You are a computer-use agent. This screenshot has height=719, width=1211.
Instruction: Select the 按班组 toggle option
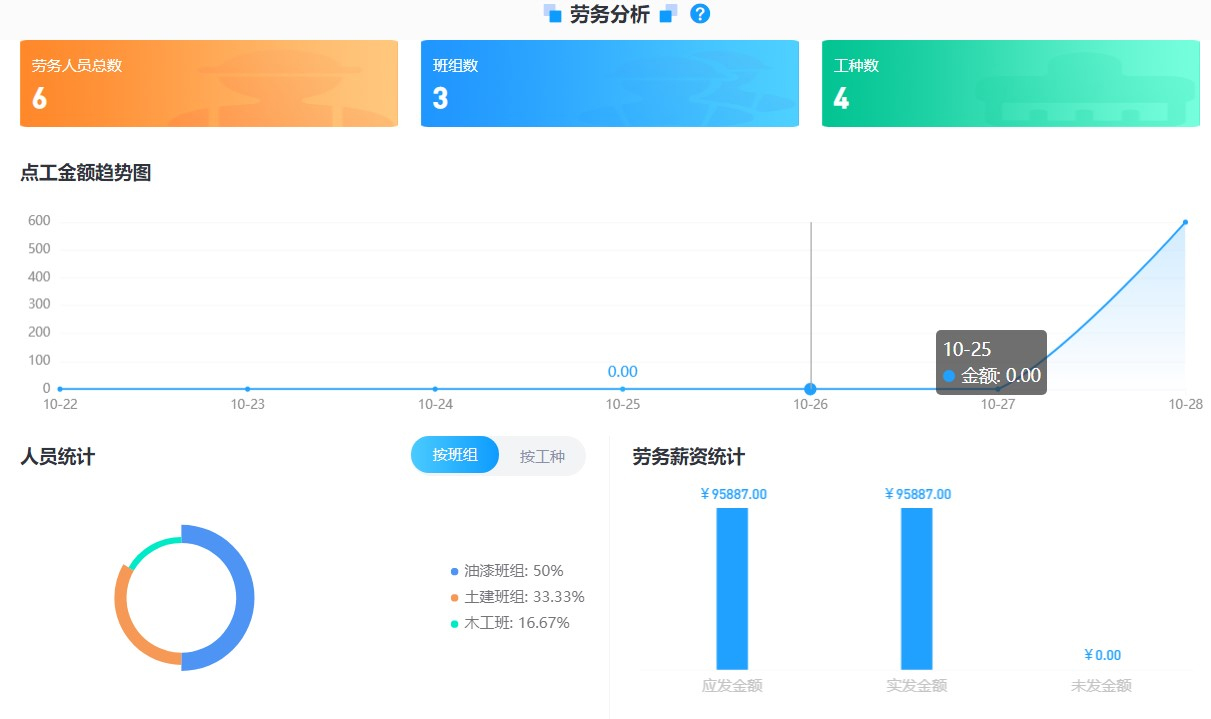pyautogui.click(x=455, y=456)
